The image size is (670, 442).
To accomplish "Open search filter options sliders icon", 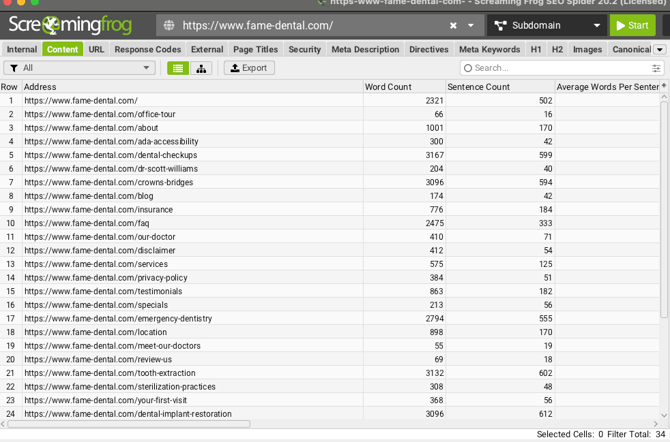I will (x=656, y=68).
